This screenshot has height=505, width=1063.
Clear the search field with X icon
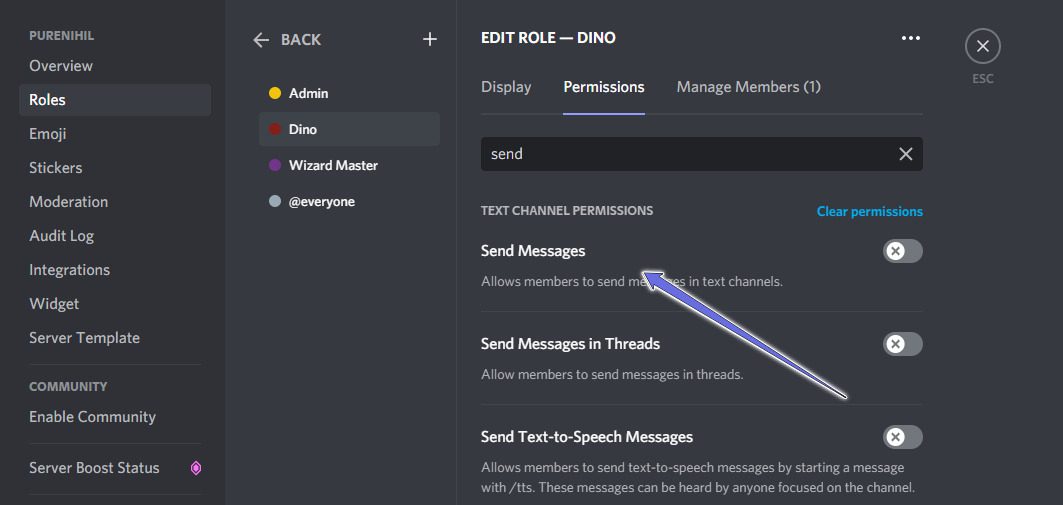click(x=905, y=154)
